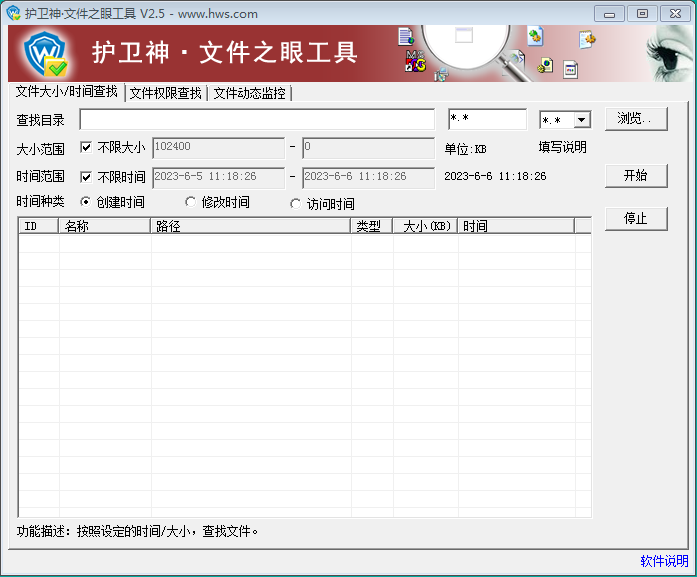Select the 访问时间 radio button
Viewport: 697px width, 577px height.
[295, 204]
